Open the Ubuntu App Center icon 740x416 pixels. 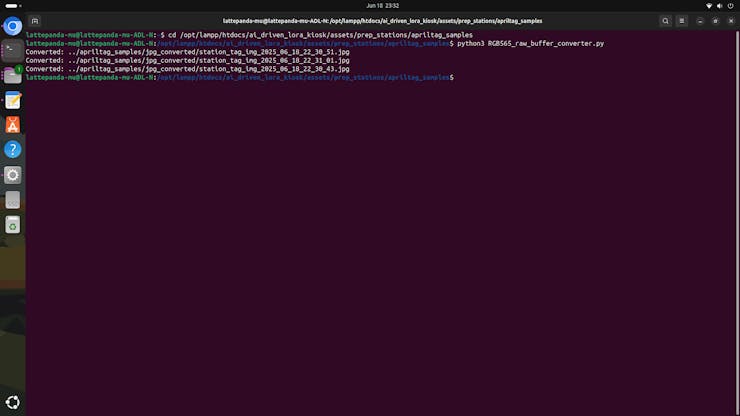click(x=13, y=125)
